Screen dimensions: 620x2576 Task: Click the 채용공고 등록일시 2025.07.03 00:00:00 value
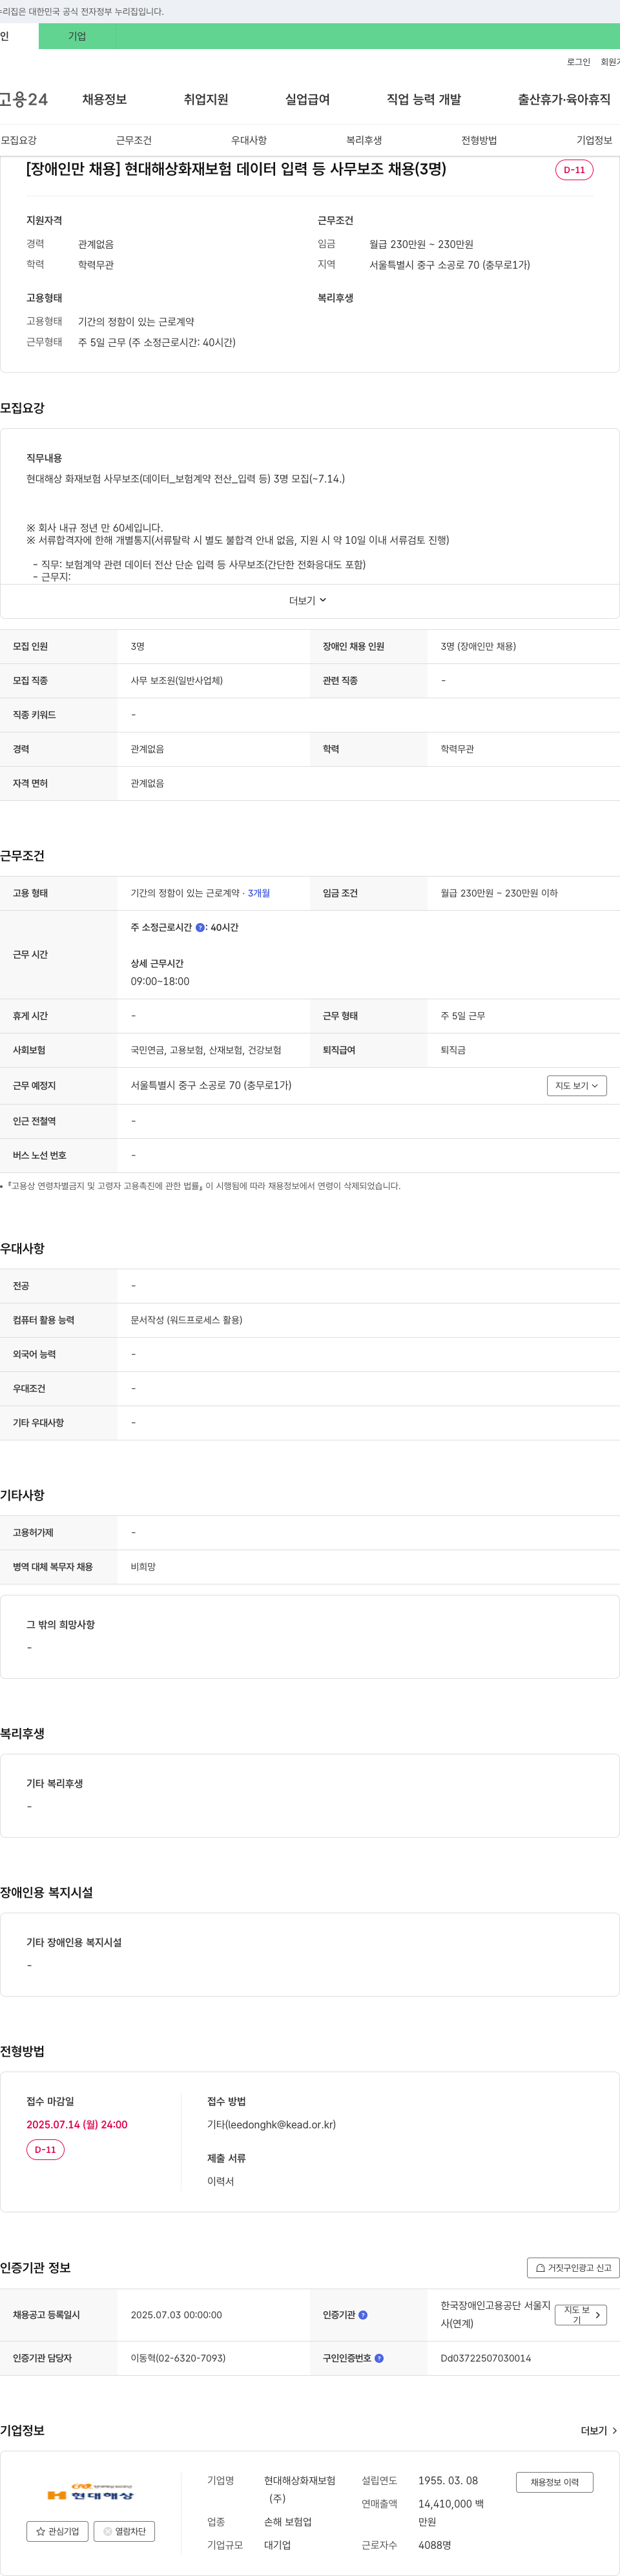[x=177, y=2315]
